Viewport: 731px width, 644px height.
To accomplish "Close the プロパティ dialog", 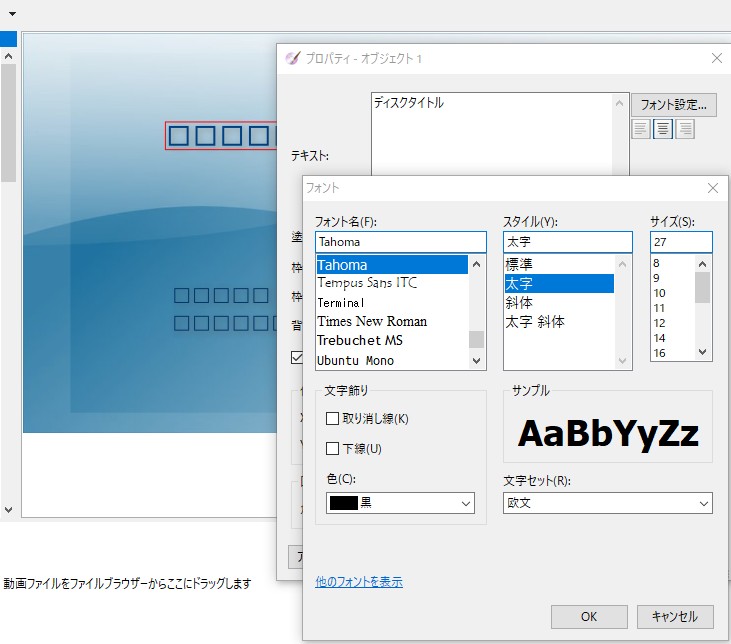I will pyautogui.click(x=717, y=58).
